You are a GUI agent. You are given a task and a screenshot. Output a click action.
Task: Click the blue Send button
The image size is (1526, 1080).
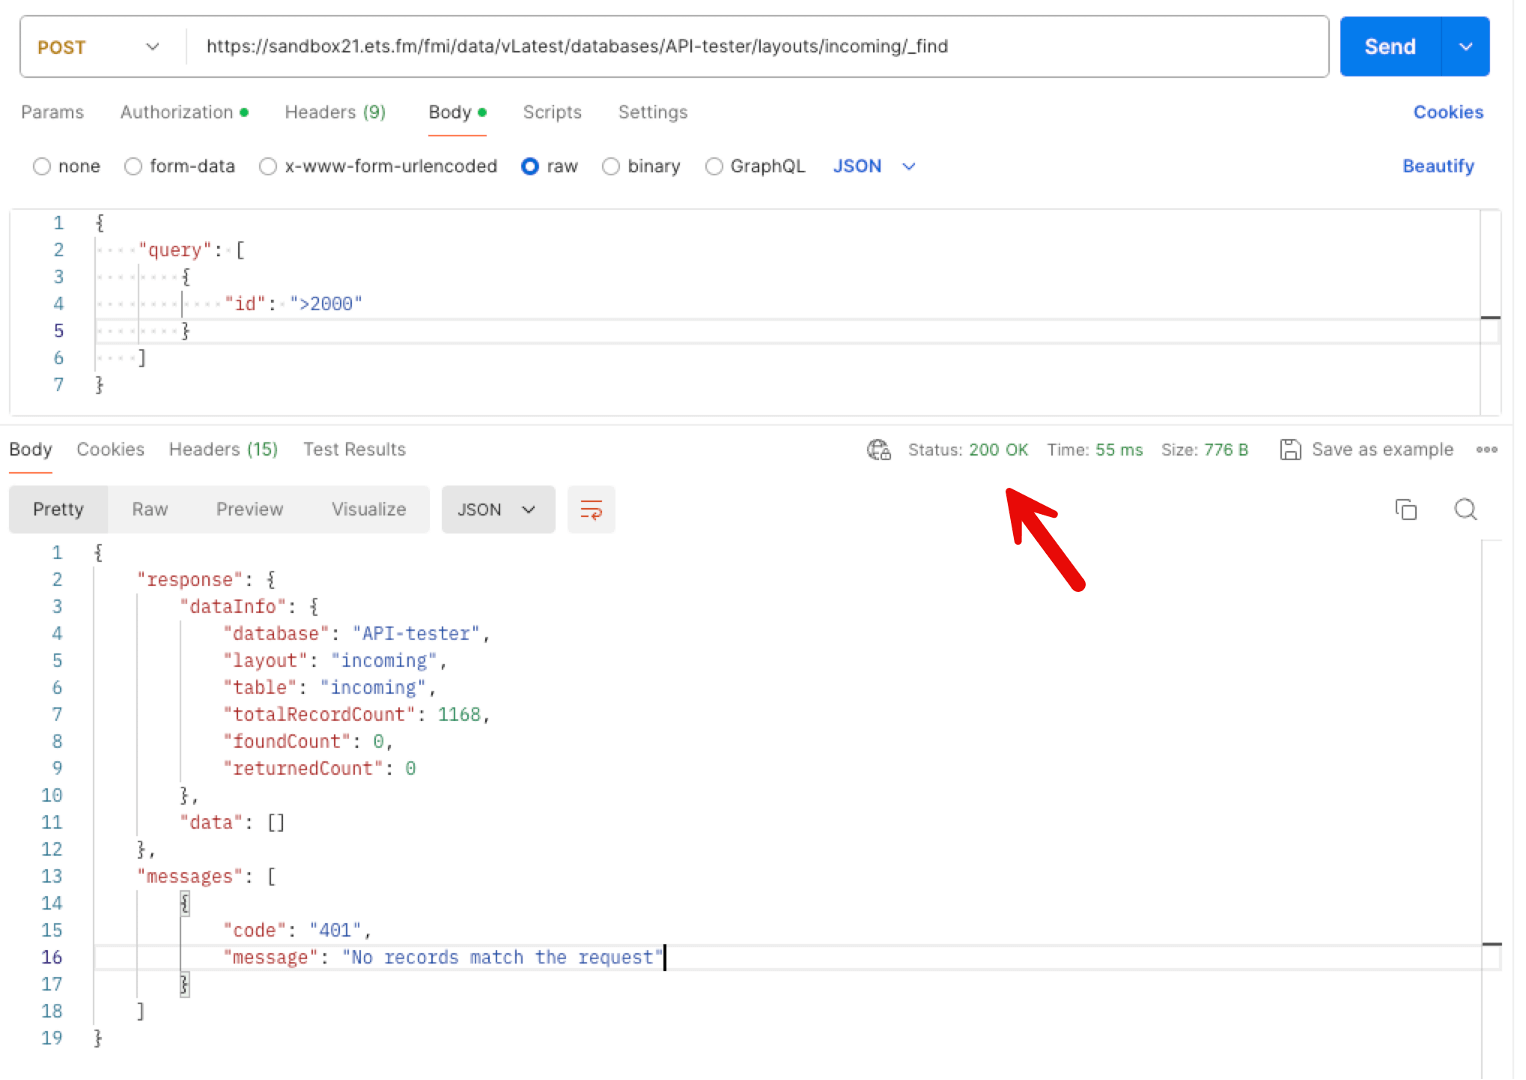(x=1390, y=47)
